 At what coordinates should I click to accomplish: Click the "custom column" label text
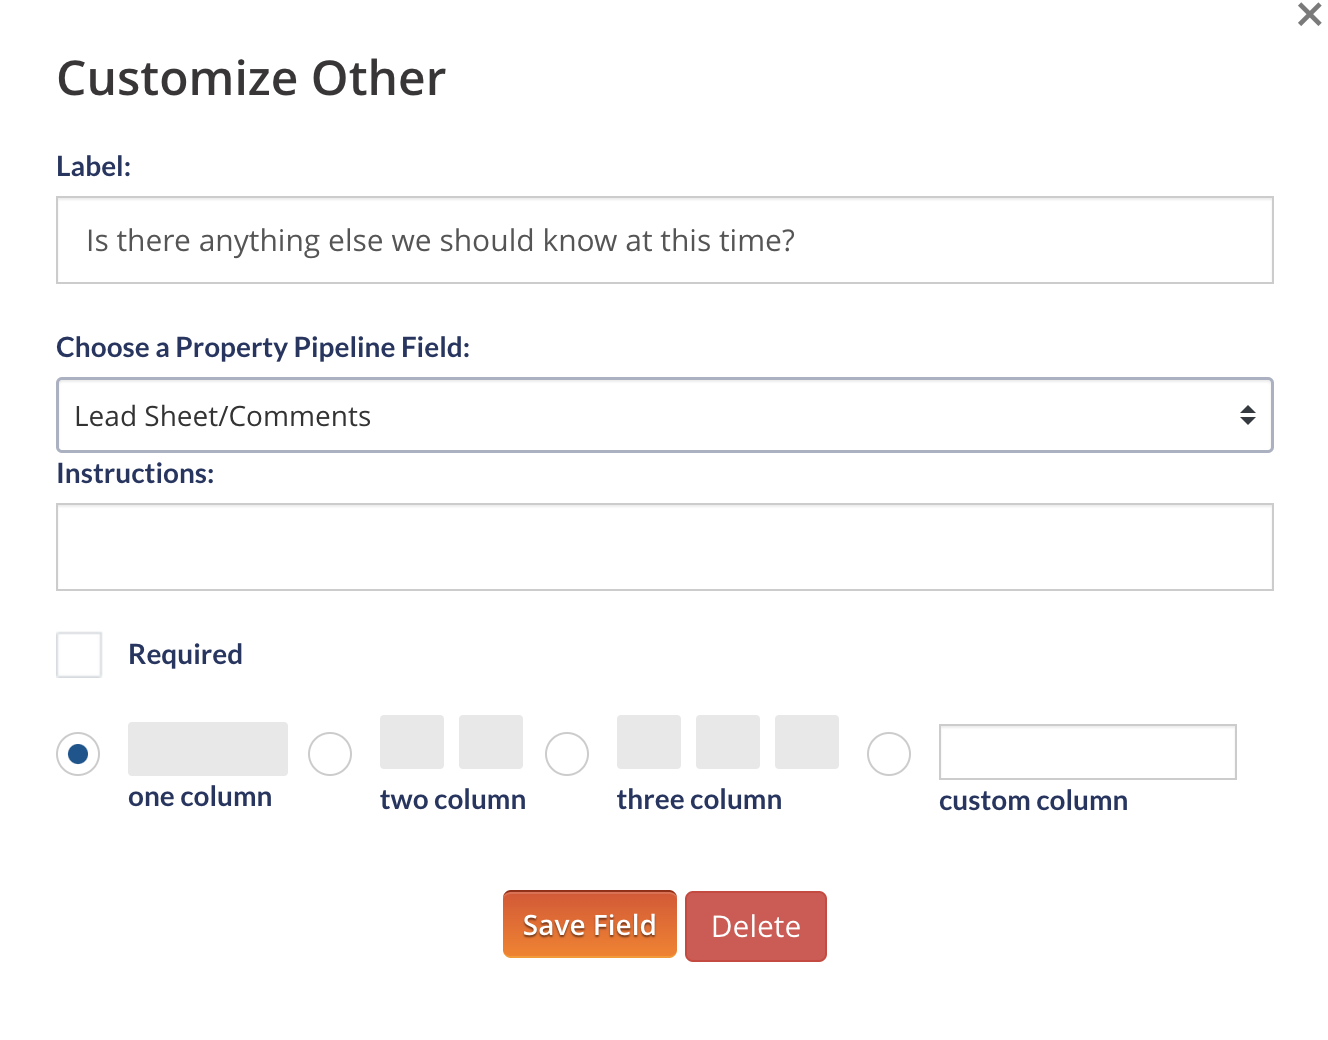pyautogui.click(x=1033, y=801)
